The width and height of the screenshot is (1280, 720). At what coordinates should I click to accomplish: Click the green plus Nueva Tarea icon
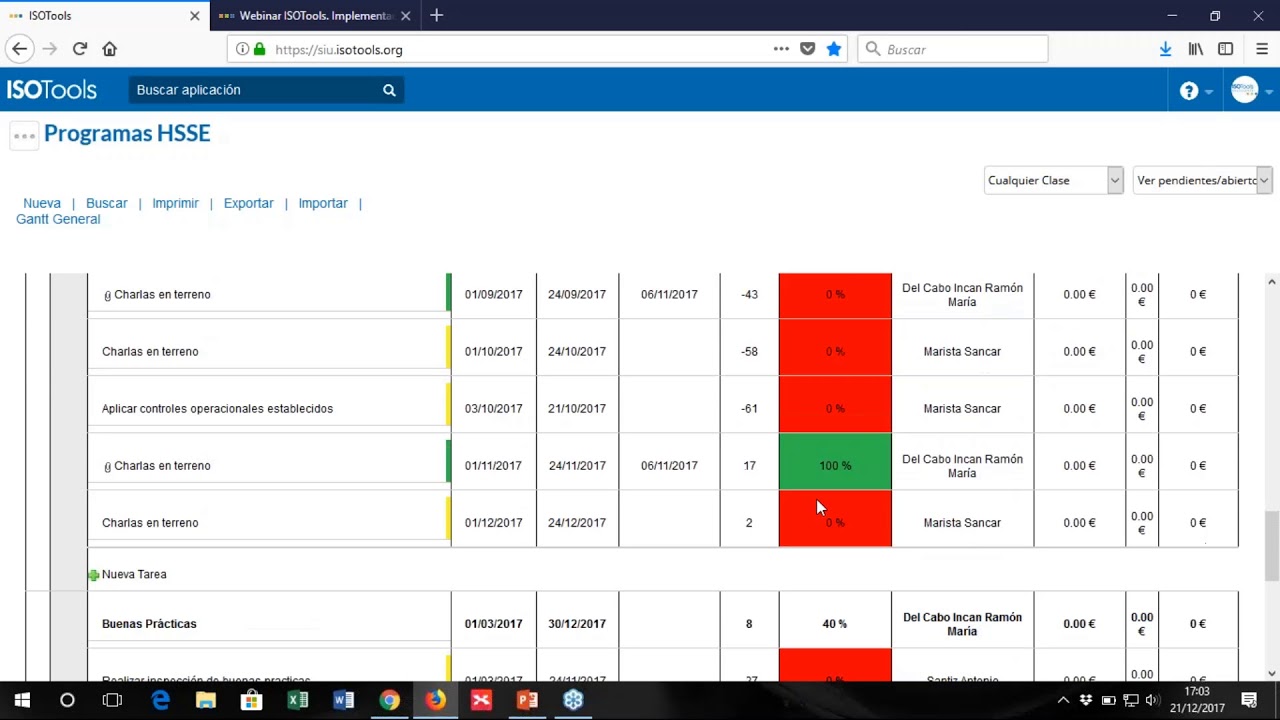[93, 575]
